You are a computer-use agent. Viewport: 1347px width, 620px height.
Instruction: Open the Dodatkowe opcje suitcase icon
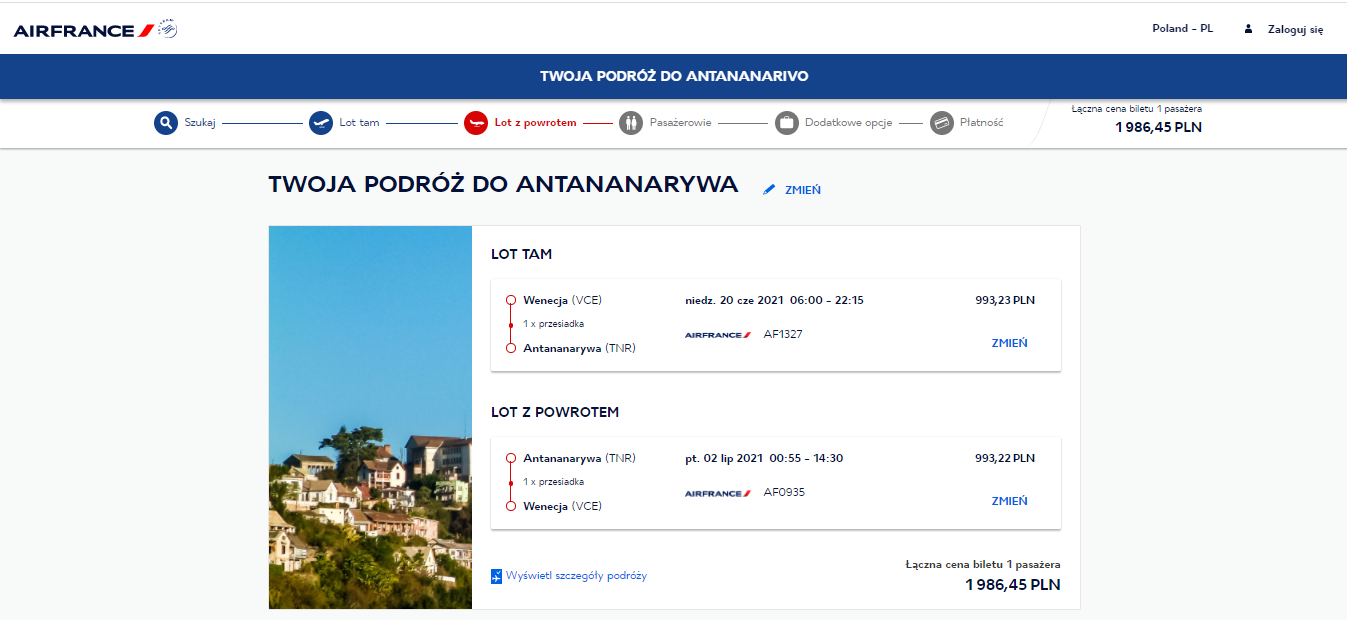point(787,123)
